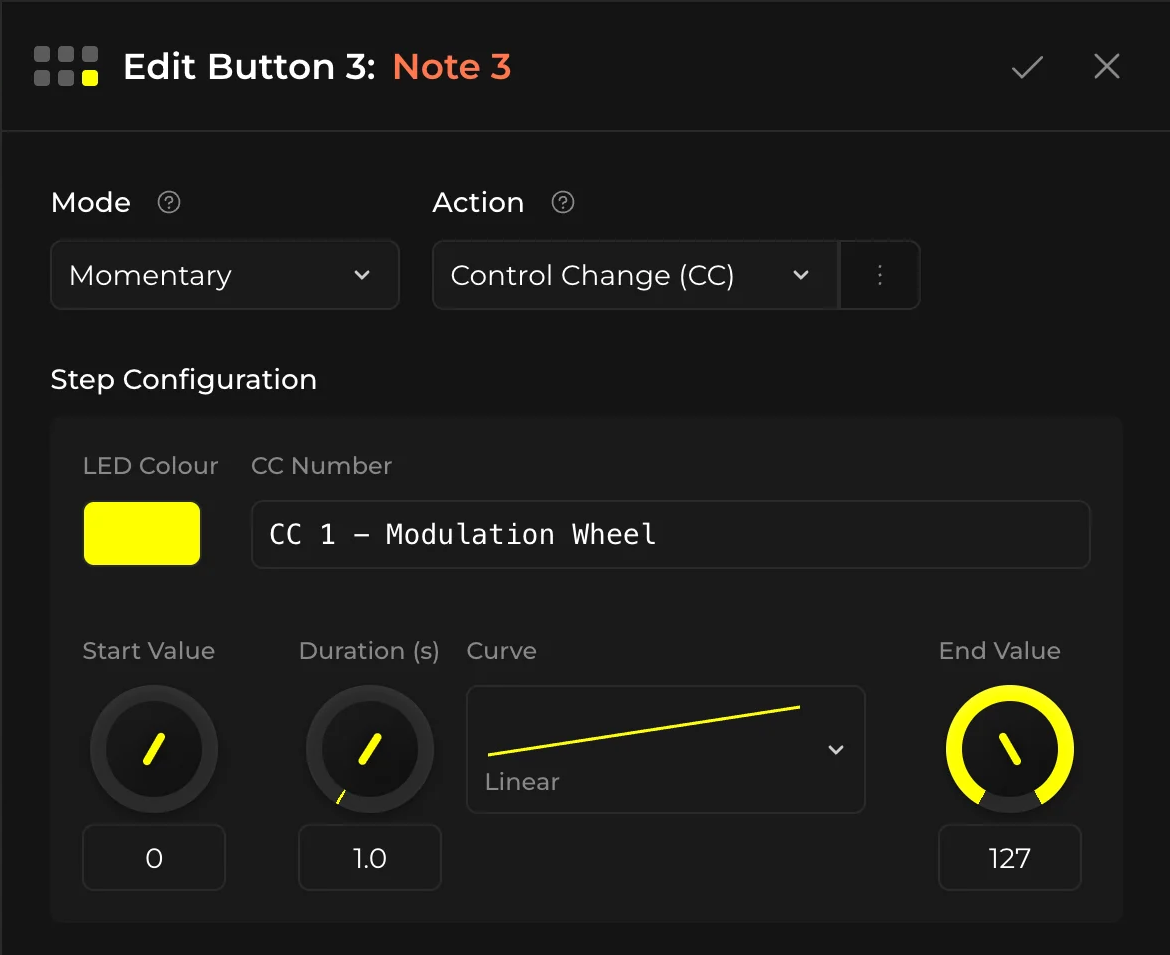The image size is (1170, 955).
Task: Open the Curve dropdown set to Linear
Action: [665, 749]
